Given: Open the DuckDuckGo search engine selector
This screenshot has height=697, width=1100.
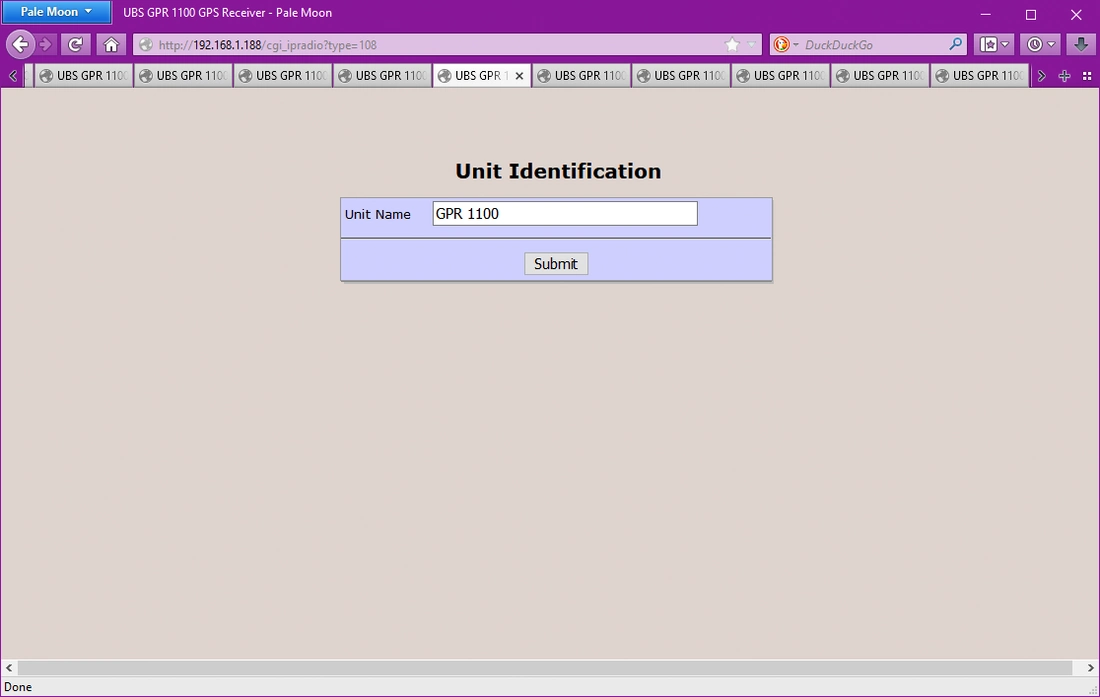Looking at the screenshot, I should (x=785, y=45).
